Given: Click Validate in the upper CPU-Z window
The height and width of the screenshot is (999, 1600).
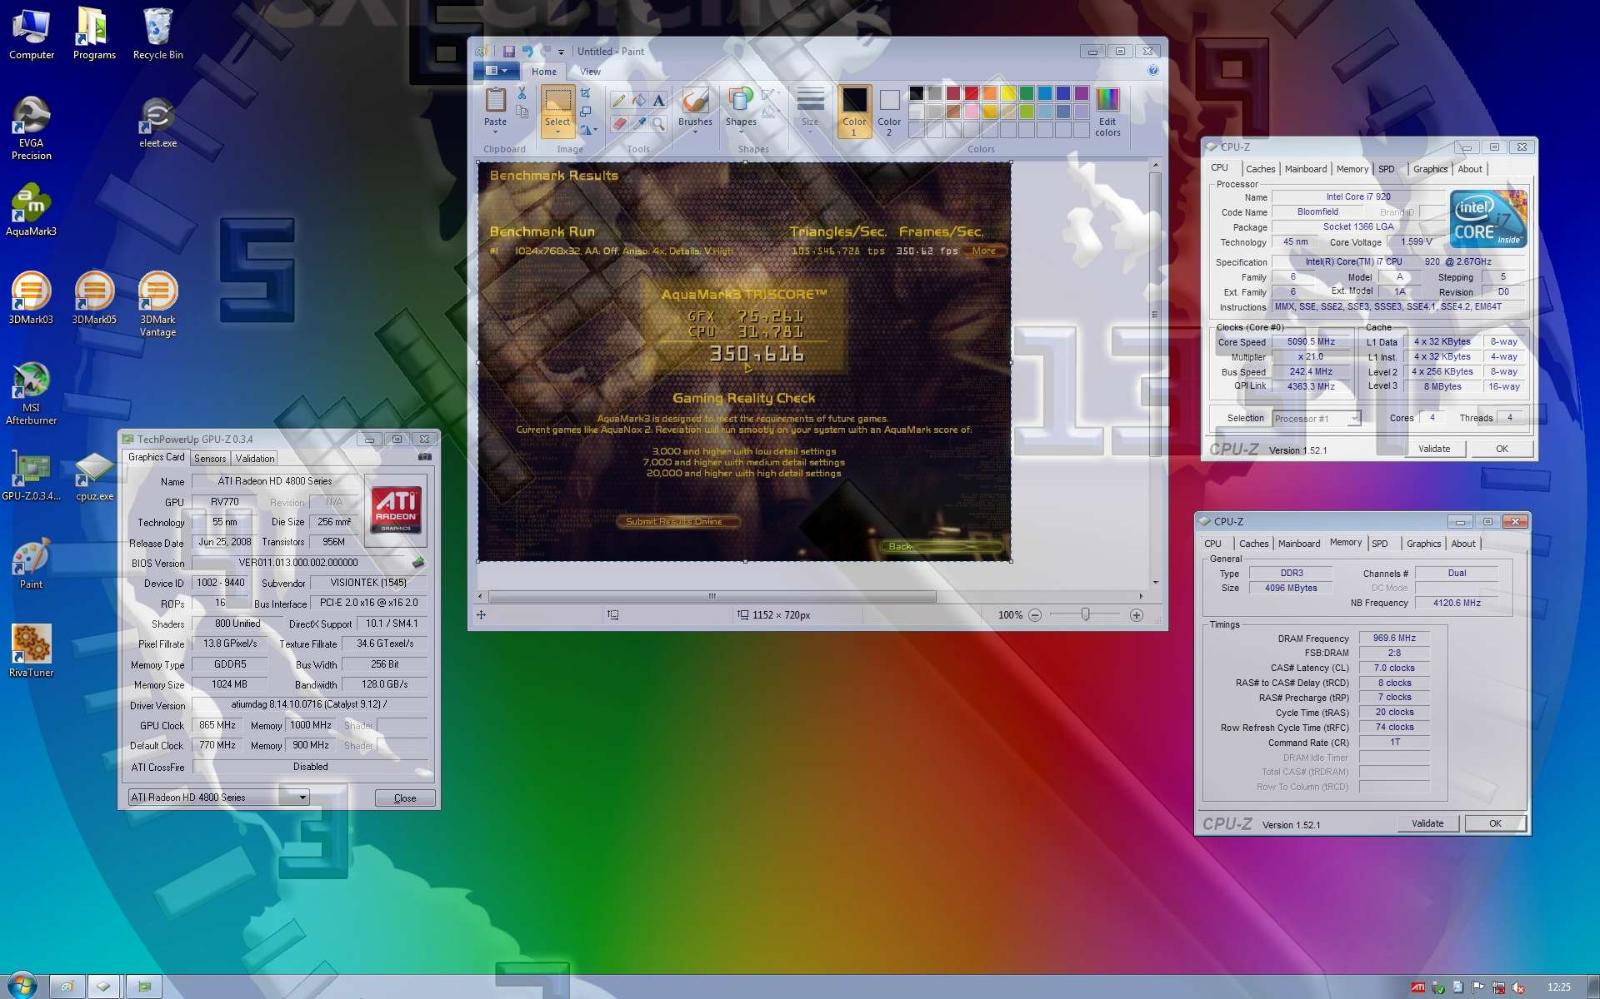Looking at the screenshot, I should pyautogui.click(x=1434, y=448).
